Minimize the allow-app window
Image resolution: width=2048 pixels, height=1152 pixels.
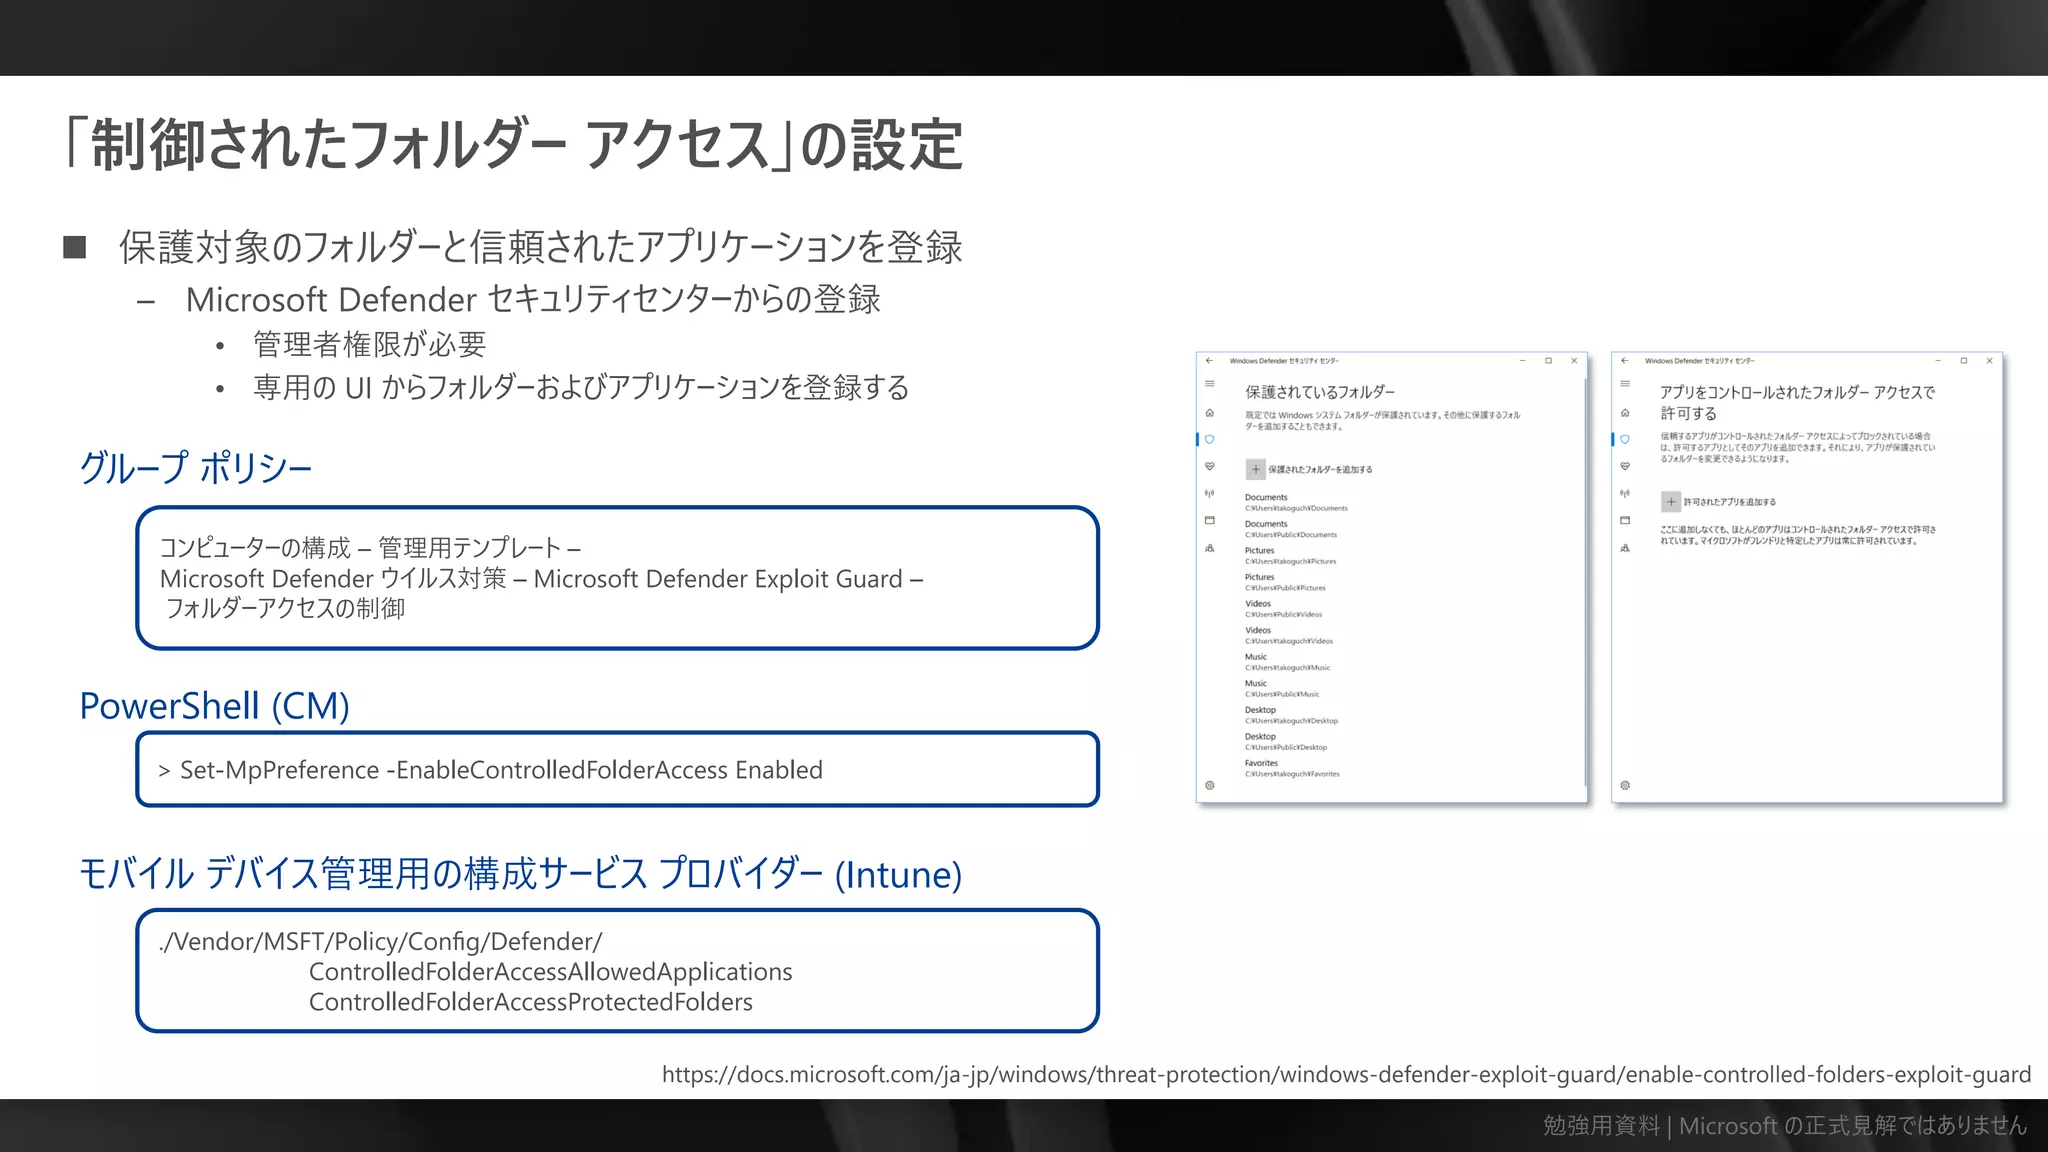tap(1938, 361)
